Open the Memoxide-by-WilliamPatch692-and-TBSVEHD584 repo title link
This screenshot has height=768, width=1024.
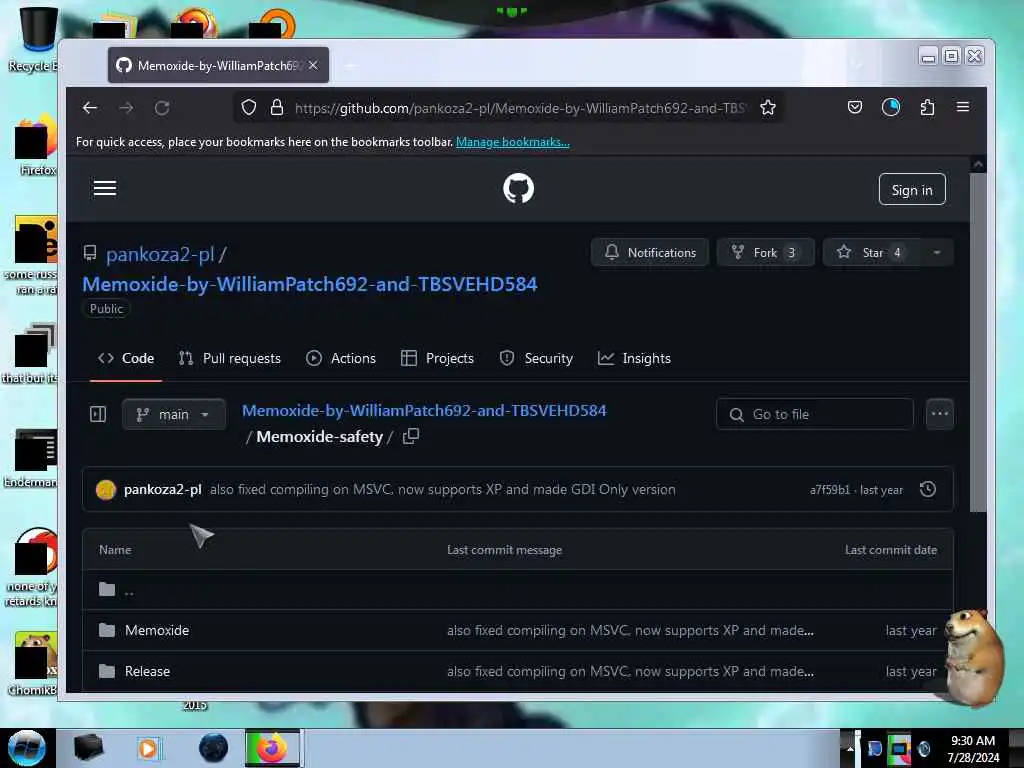click(310, 284)
